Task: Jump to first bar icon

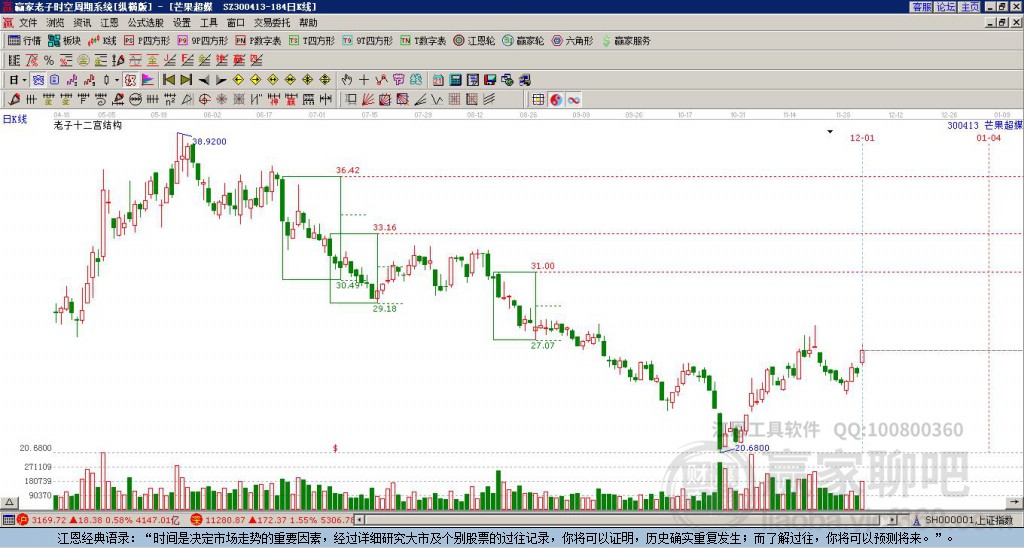Action: click(x=168, y=80)
